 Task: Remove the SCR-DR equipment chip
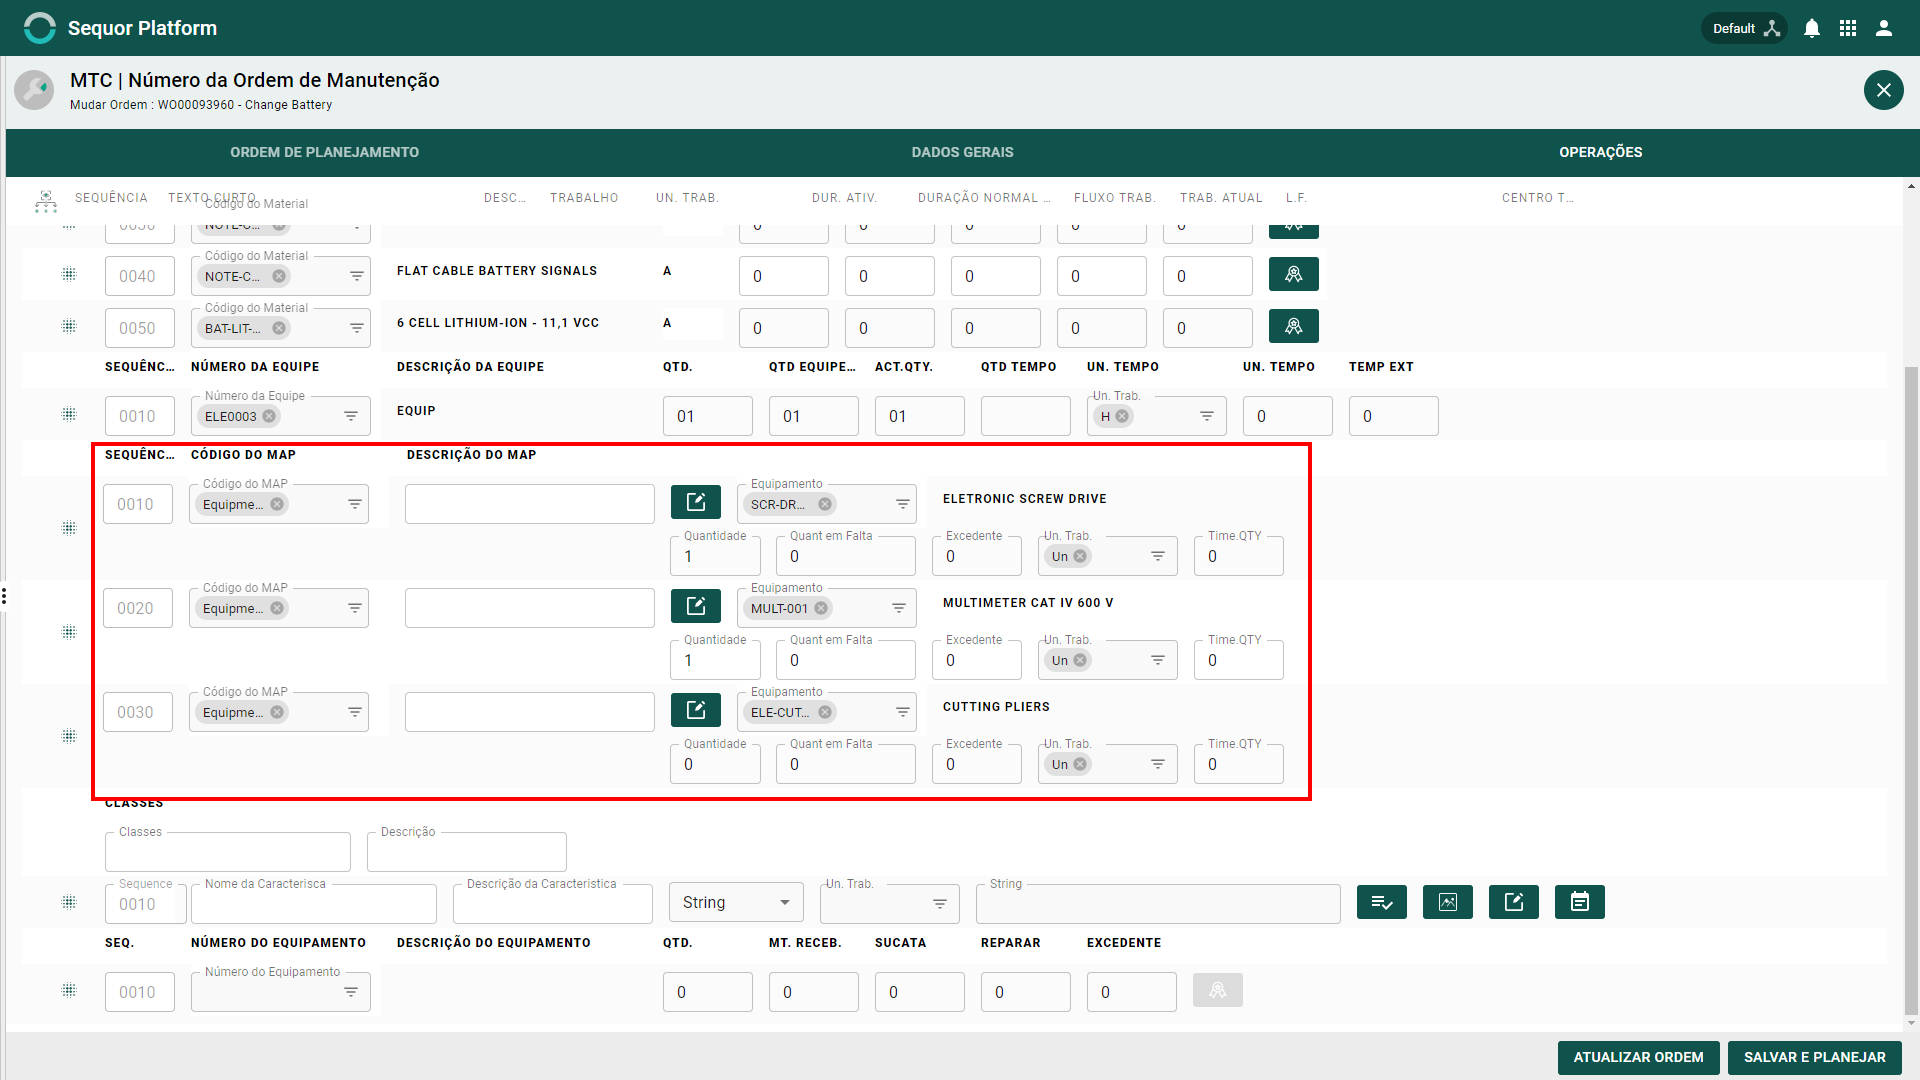825,504
